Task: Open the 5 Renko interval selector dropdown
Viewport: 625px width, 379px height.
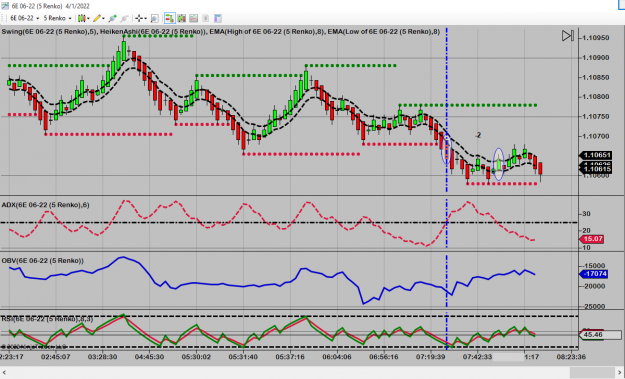Action: 57,18
